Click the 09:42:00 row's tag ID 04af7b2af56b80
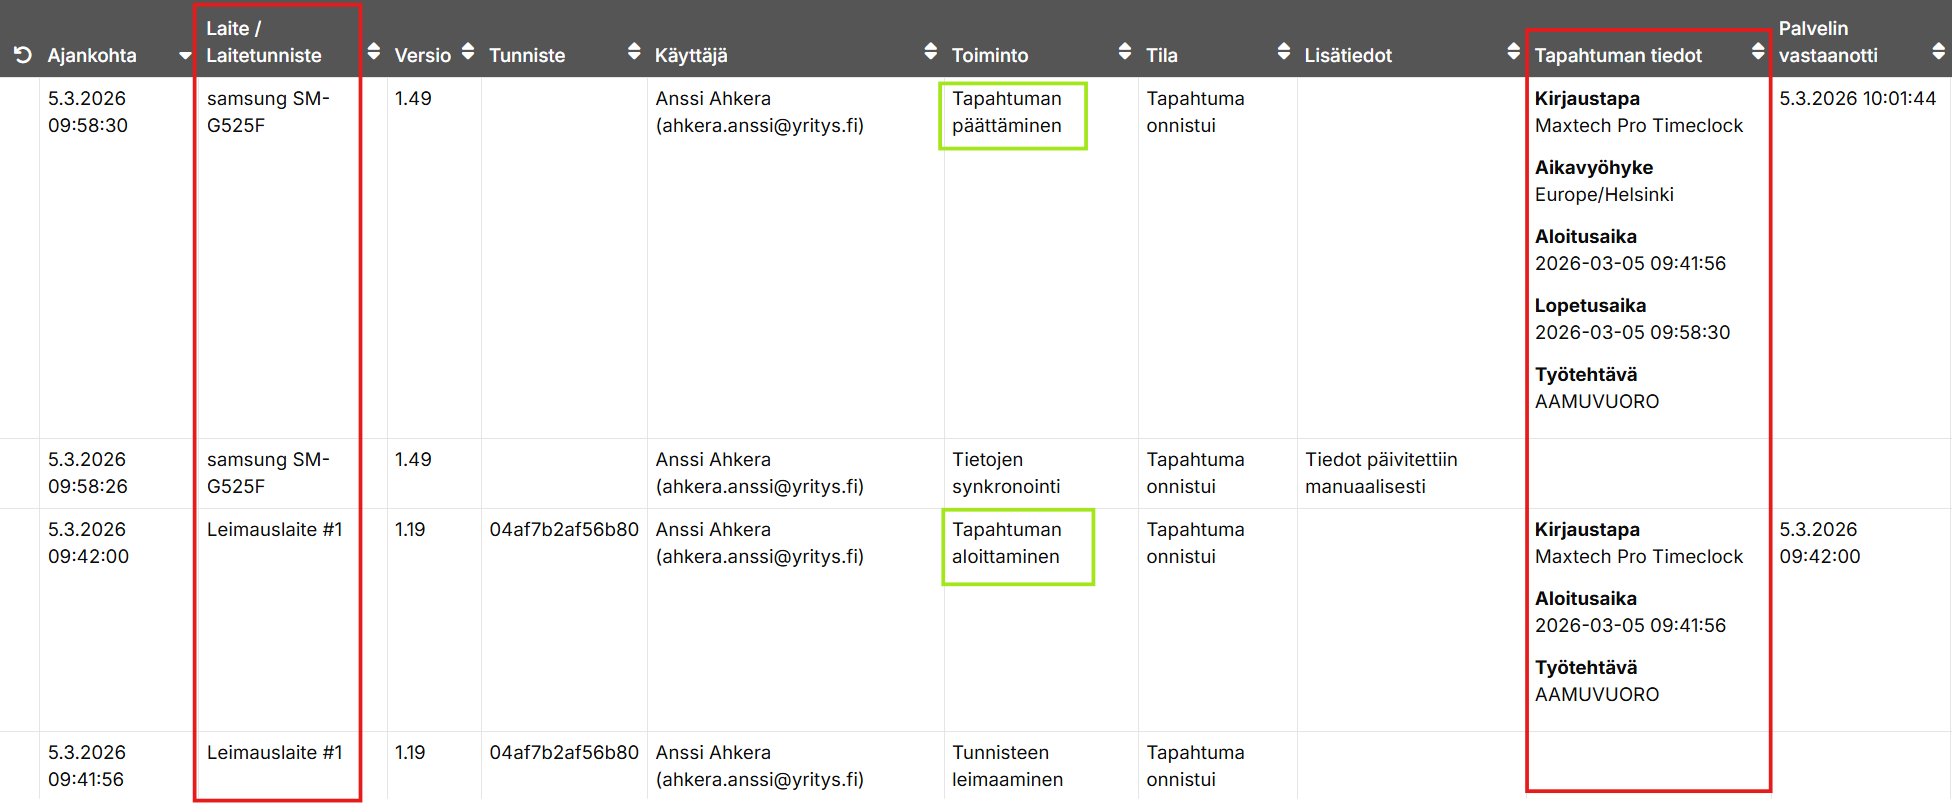This screenshot has width=1952, height=803. pos(564,530)
